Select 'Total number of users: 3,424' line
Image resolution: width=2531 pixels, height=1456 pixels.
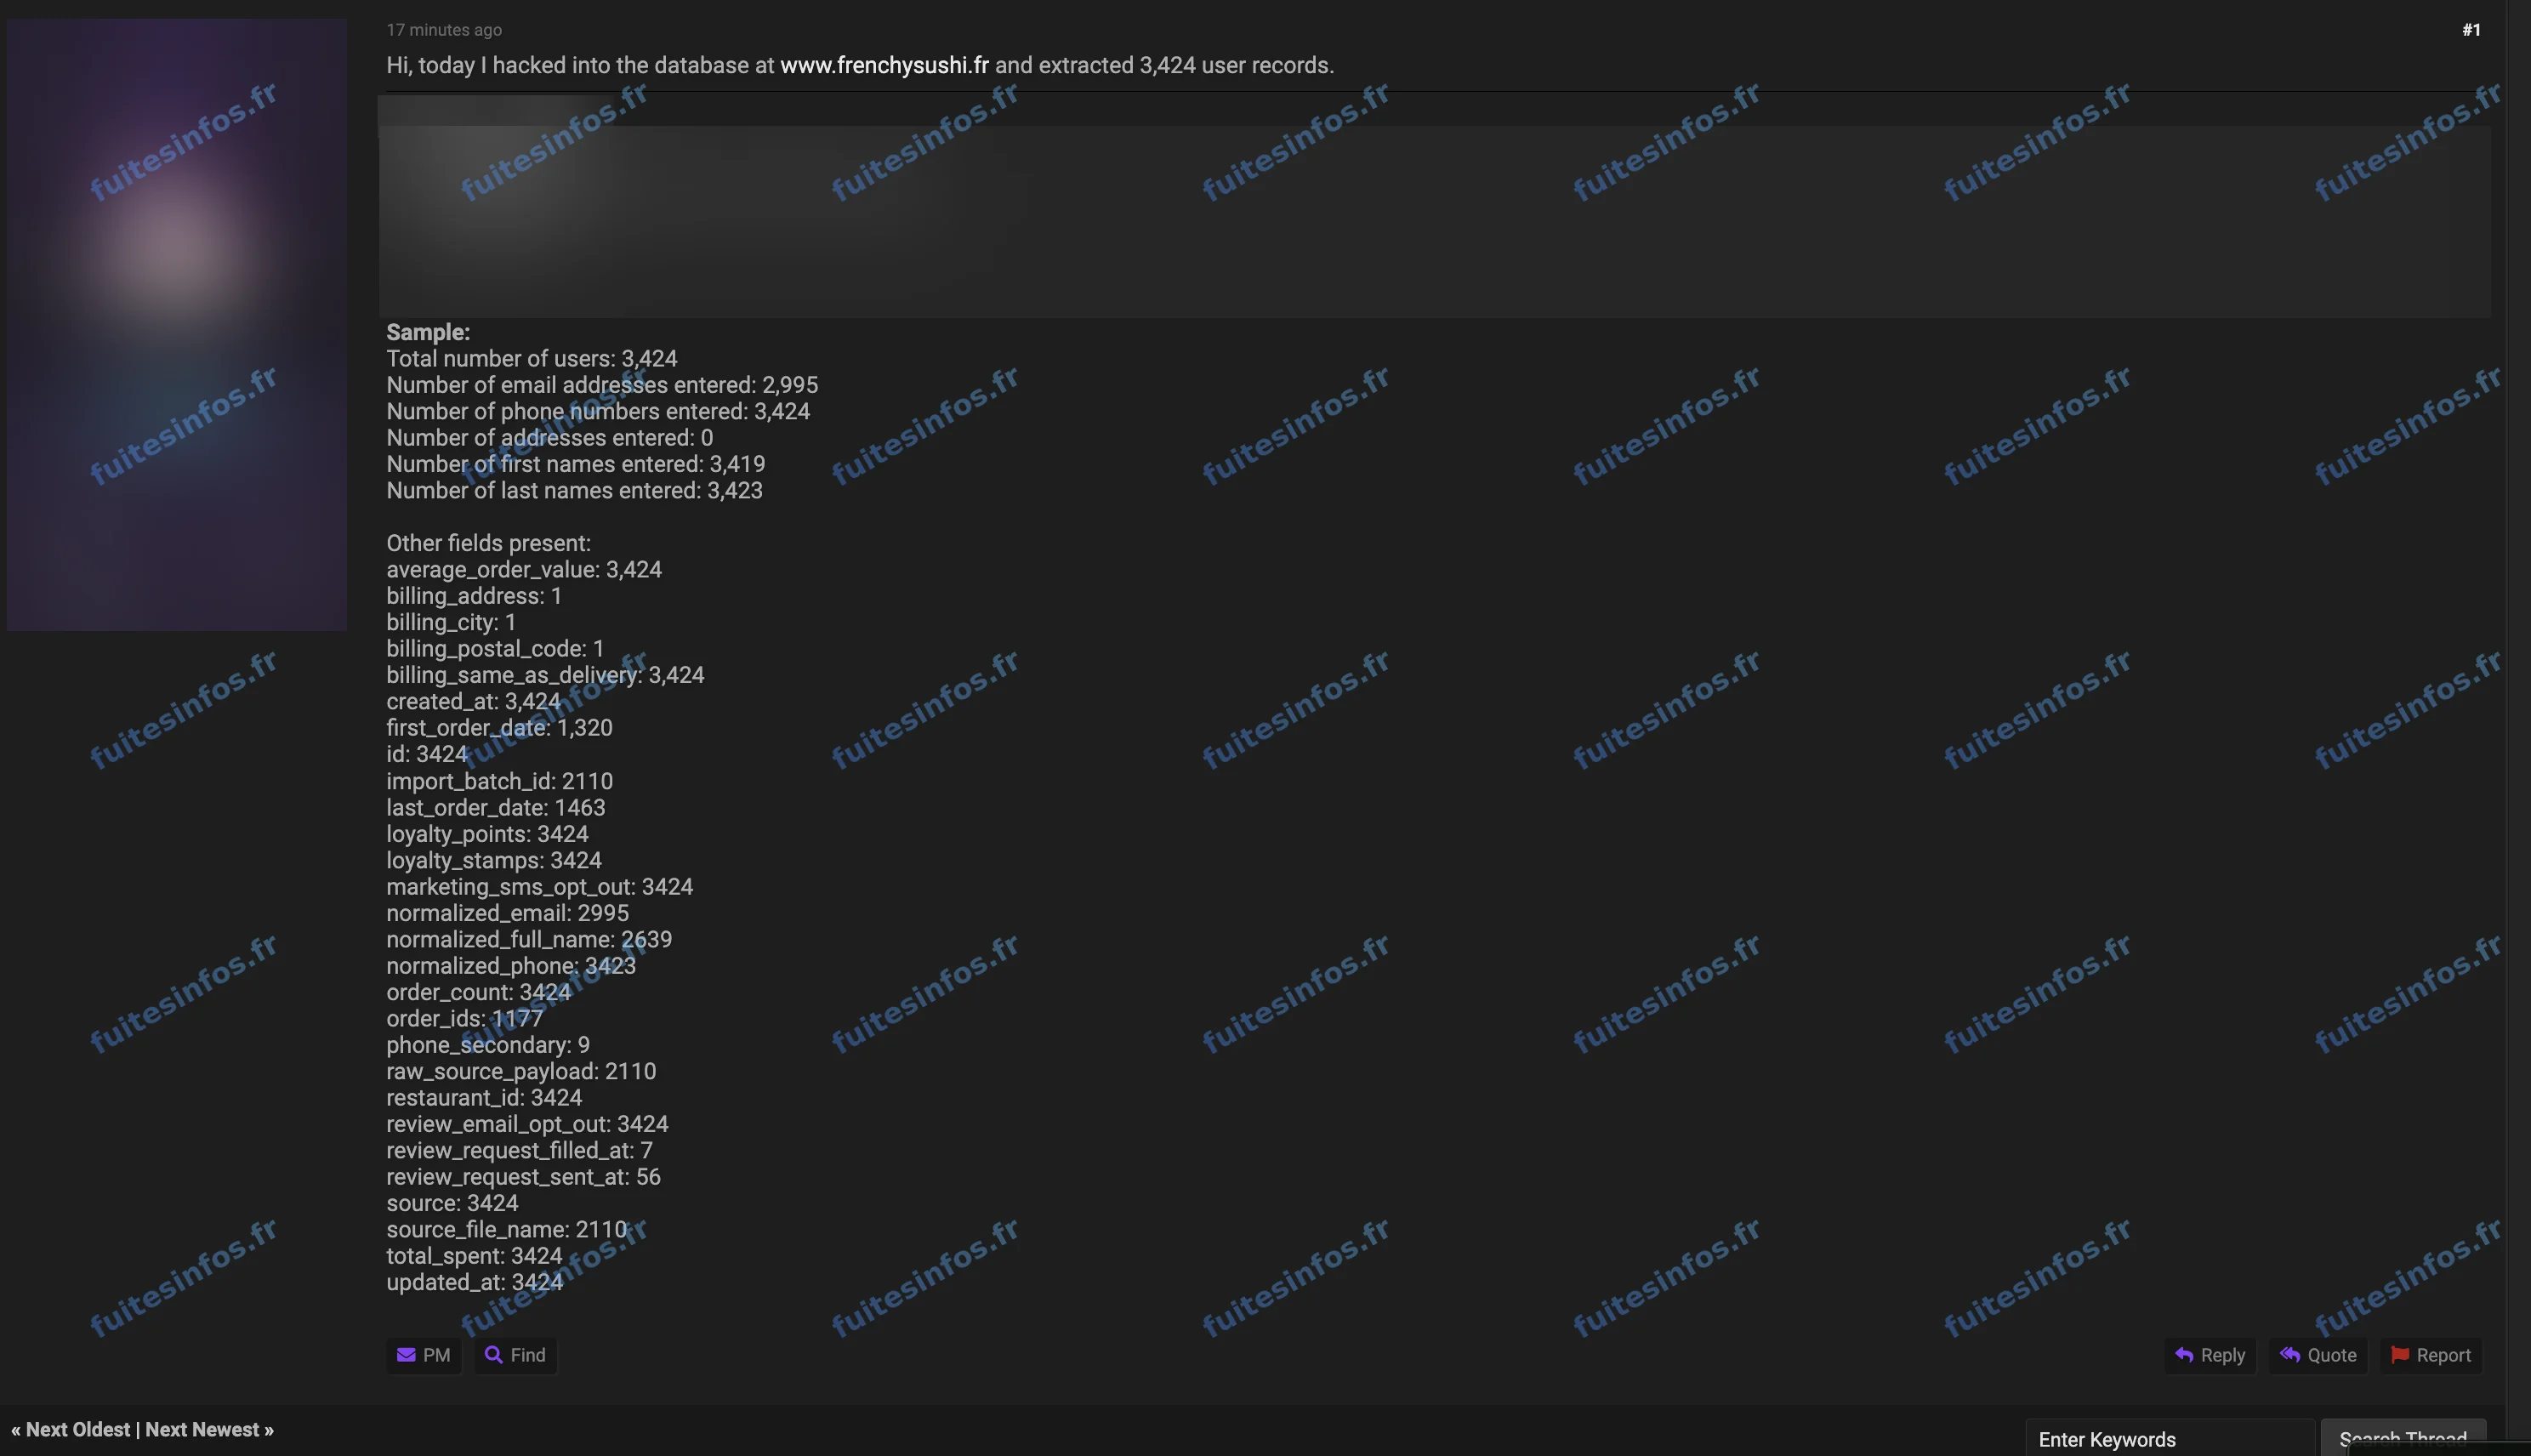tap(532, 358)
